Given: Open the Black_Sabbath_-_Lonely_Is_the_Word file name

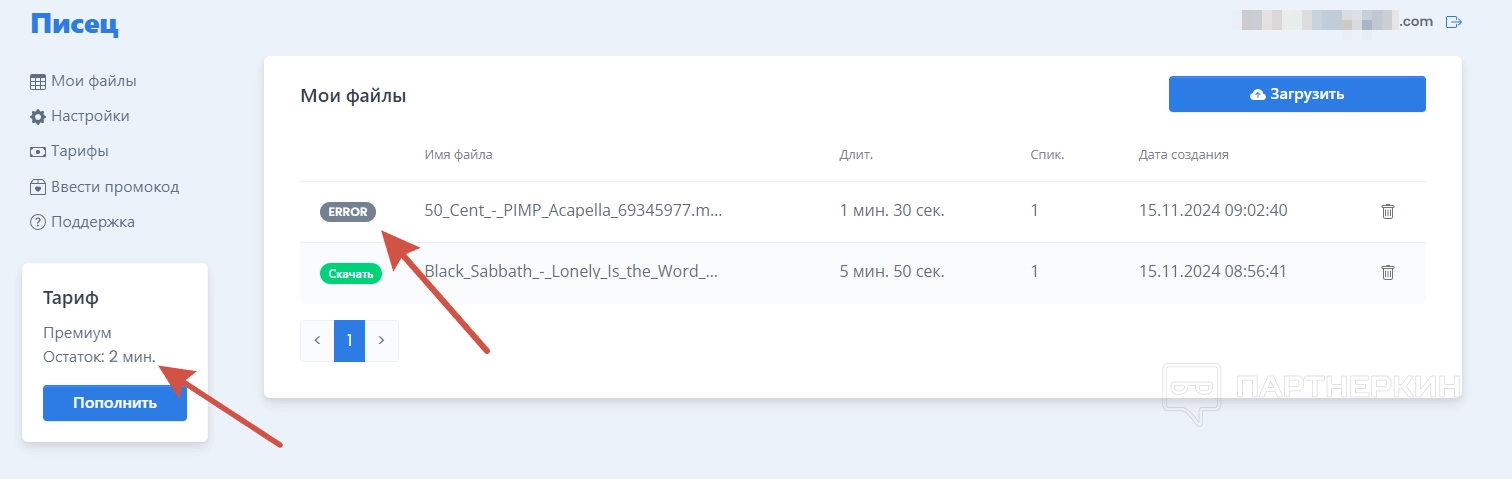Looking at the screenshot, I should [571, 272].
